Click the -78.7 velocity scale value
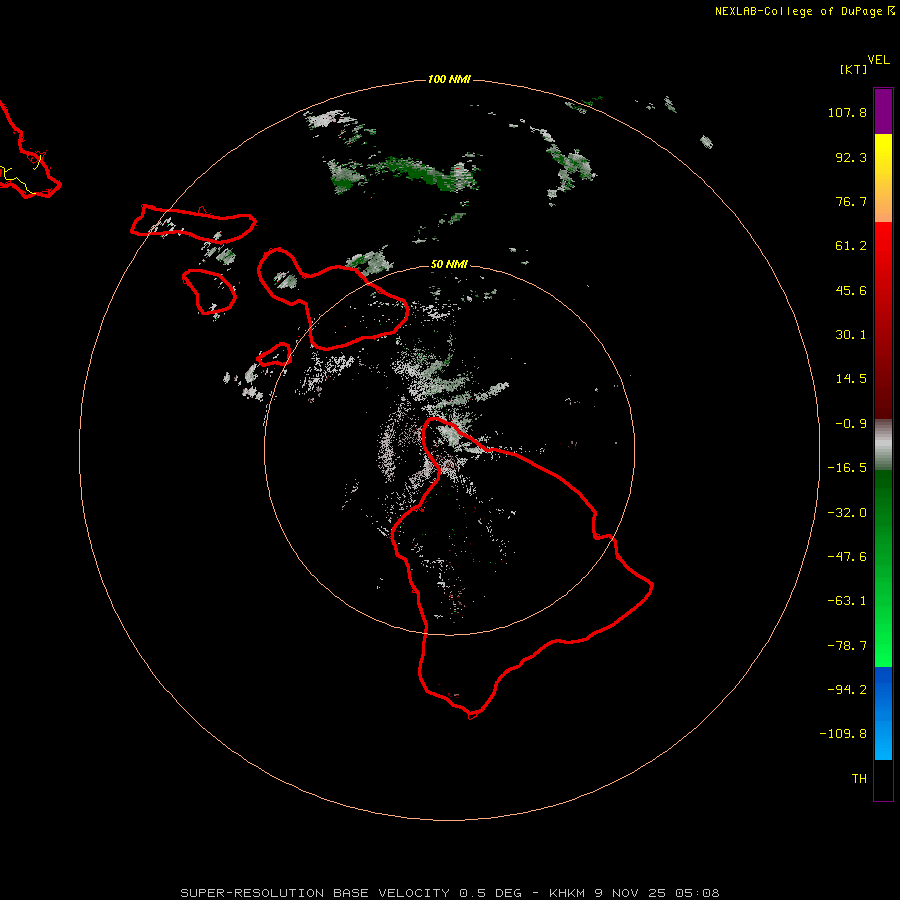The width and height of the screenshot is (900, 900). (x=847, y=646)
